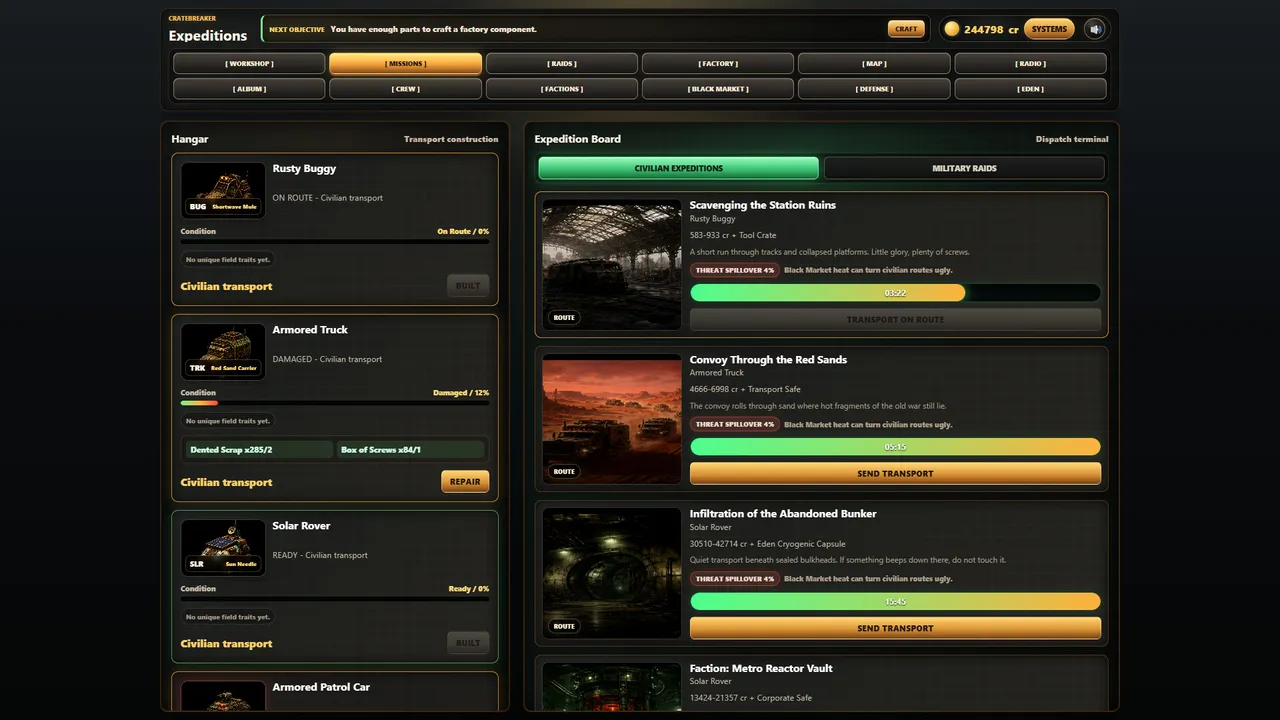Open the Eden tab
The width and height of the screenshot is (1280, 720).
[1030, 88]
